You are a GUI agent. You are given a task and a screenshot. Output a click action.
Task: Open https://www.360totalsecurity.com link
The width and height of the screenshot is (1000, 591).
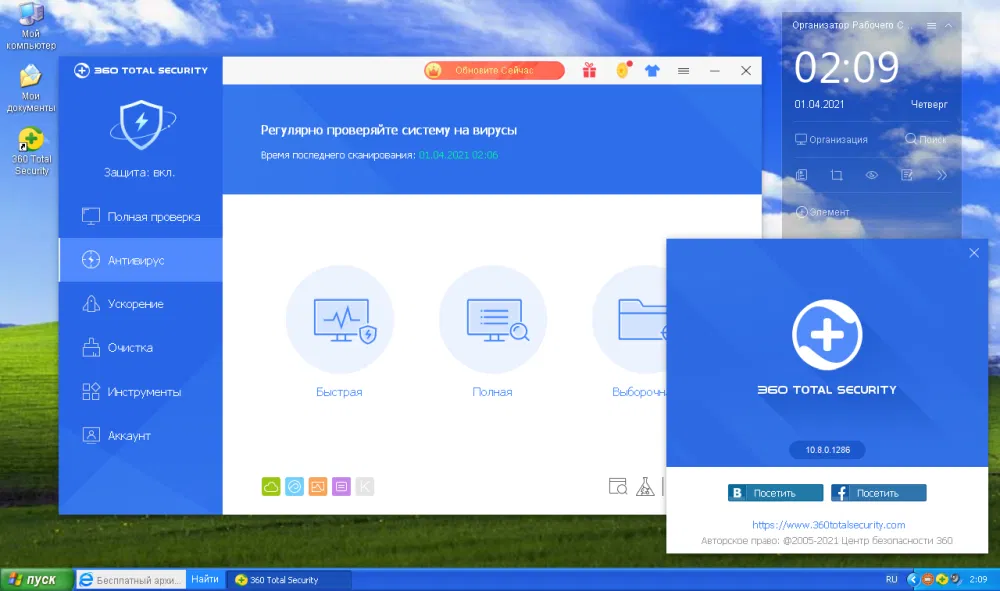coord(828,525)
